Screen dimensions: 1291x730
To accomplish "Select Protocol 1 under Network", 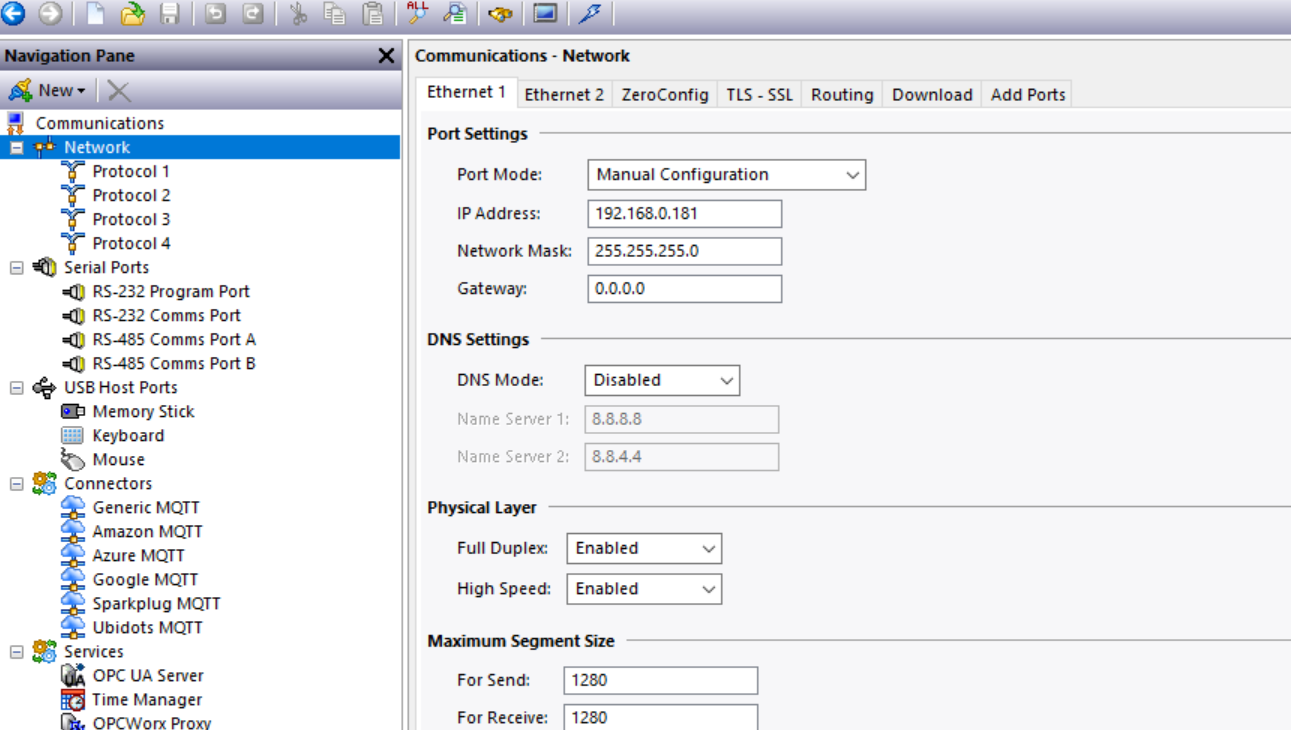I will tap(131, 171).
